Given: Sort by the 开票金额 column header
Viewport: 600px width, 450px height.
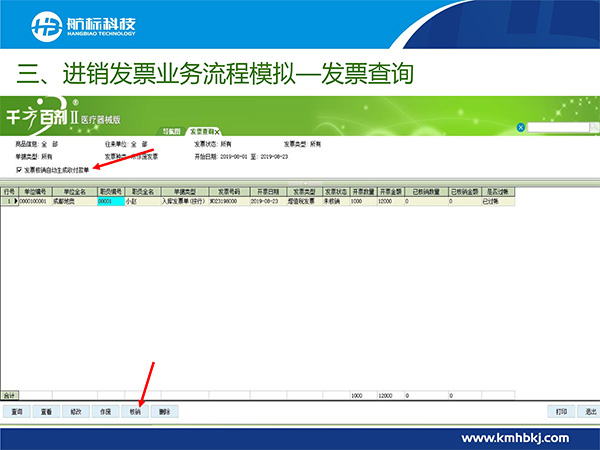Looking at the screenshot, I should pos(391,192).
